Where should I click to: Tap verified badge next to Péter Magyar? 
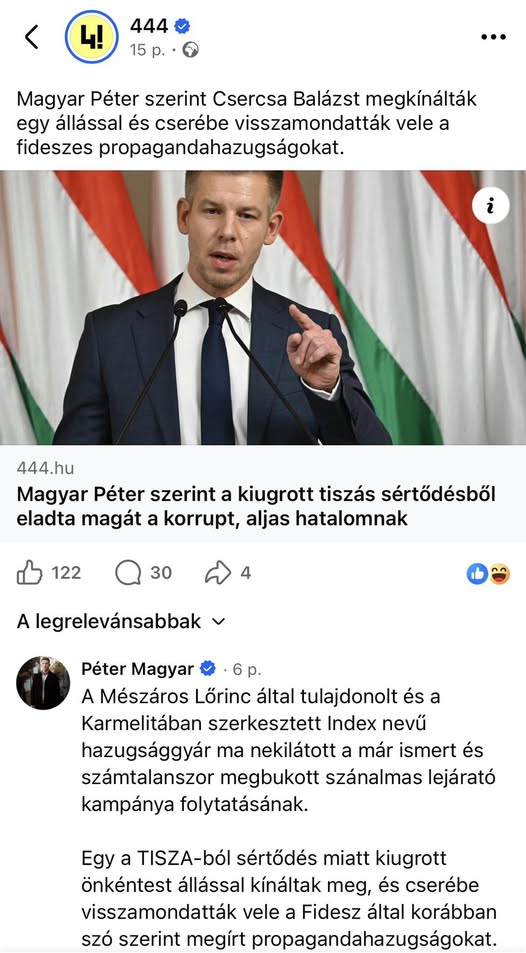click(x=208, y=669)
